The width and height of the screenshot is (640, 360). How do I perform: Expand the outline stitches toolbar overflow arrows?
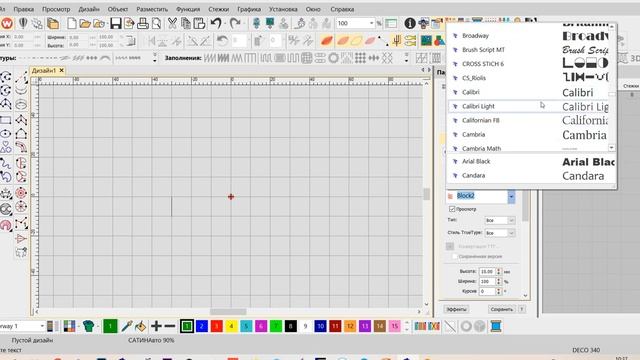click(155, 58)
